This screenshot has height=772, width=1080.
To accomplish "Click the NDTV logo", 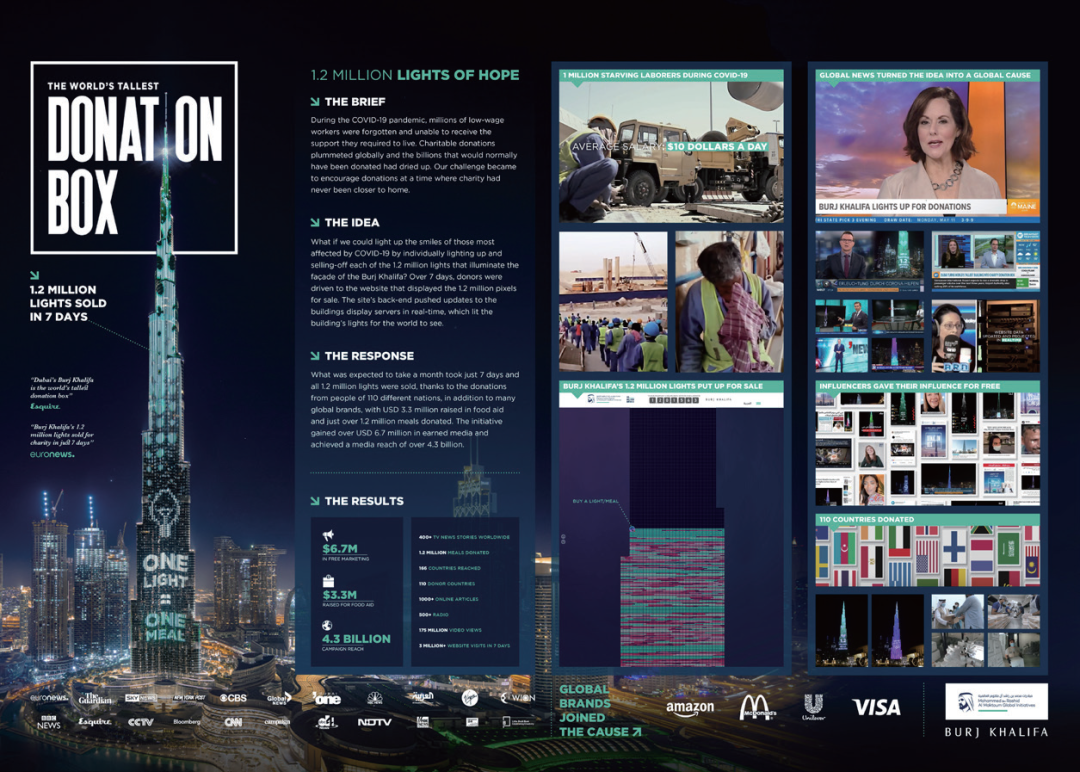I will (374, 722).
